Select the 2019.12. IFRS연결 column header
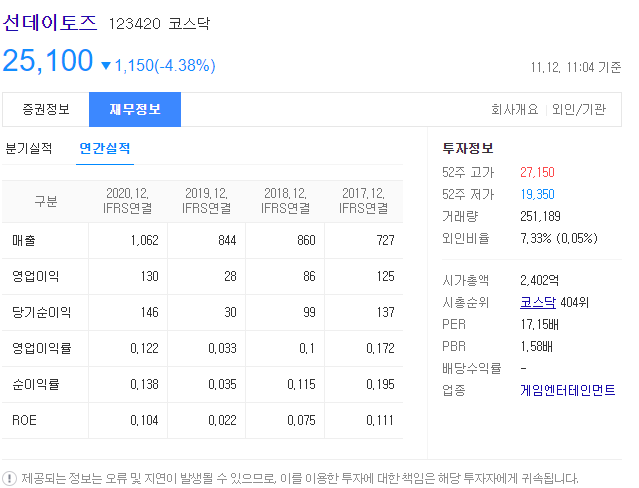Image resolution: width=639 pixels, height=488 pixels. [x=207, y=201]
